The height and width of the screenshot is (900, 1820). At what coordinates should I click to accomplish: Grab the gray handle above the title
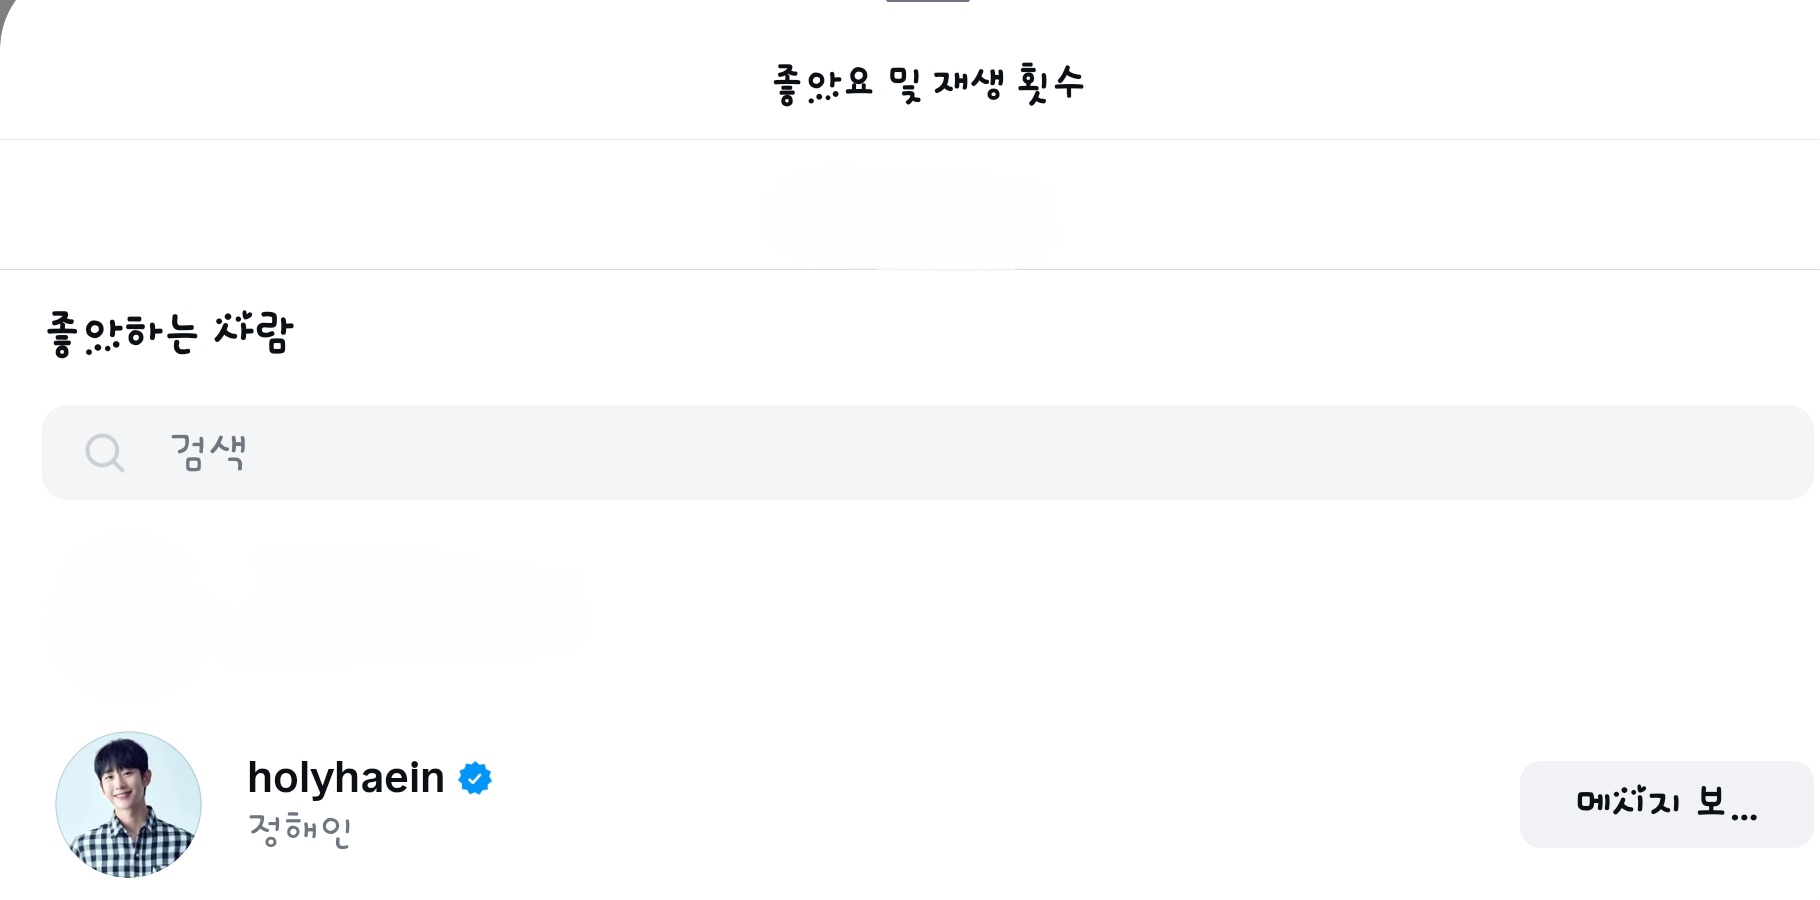(927, 1)
